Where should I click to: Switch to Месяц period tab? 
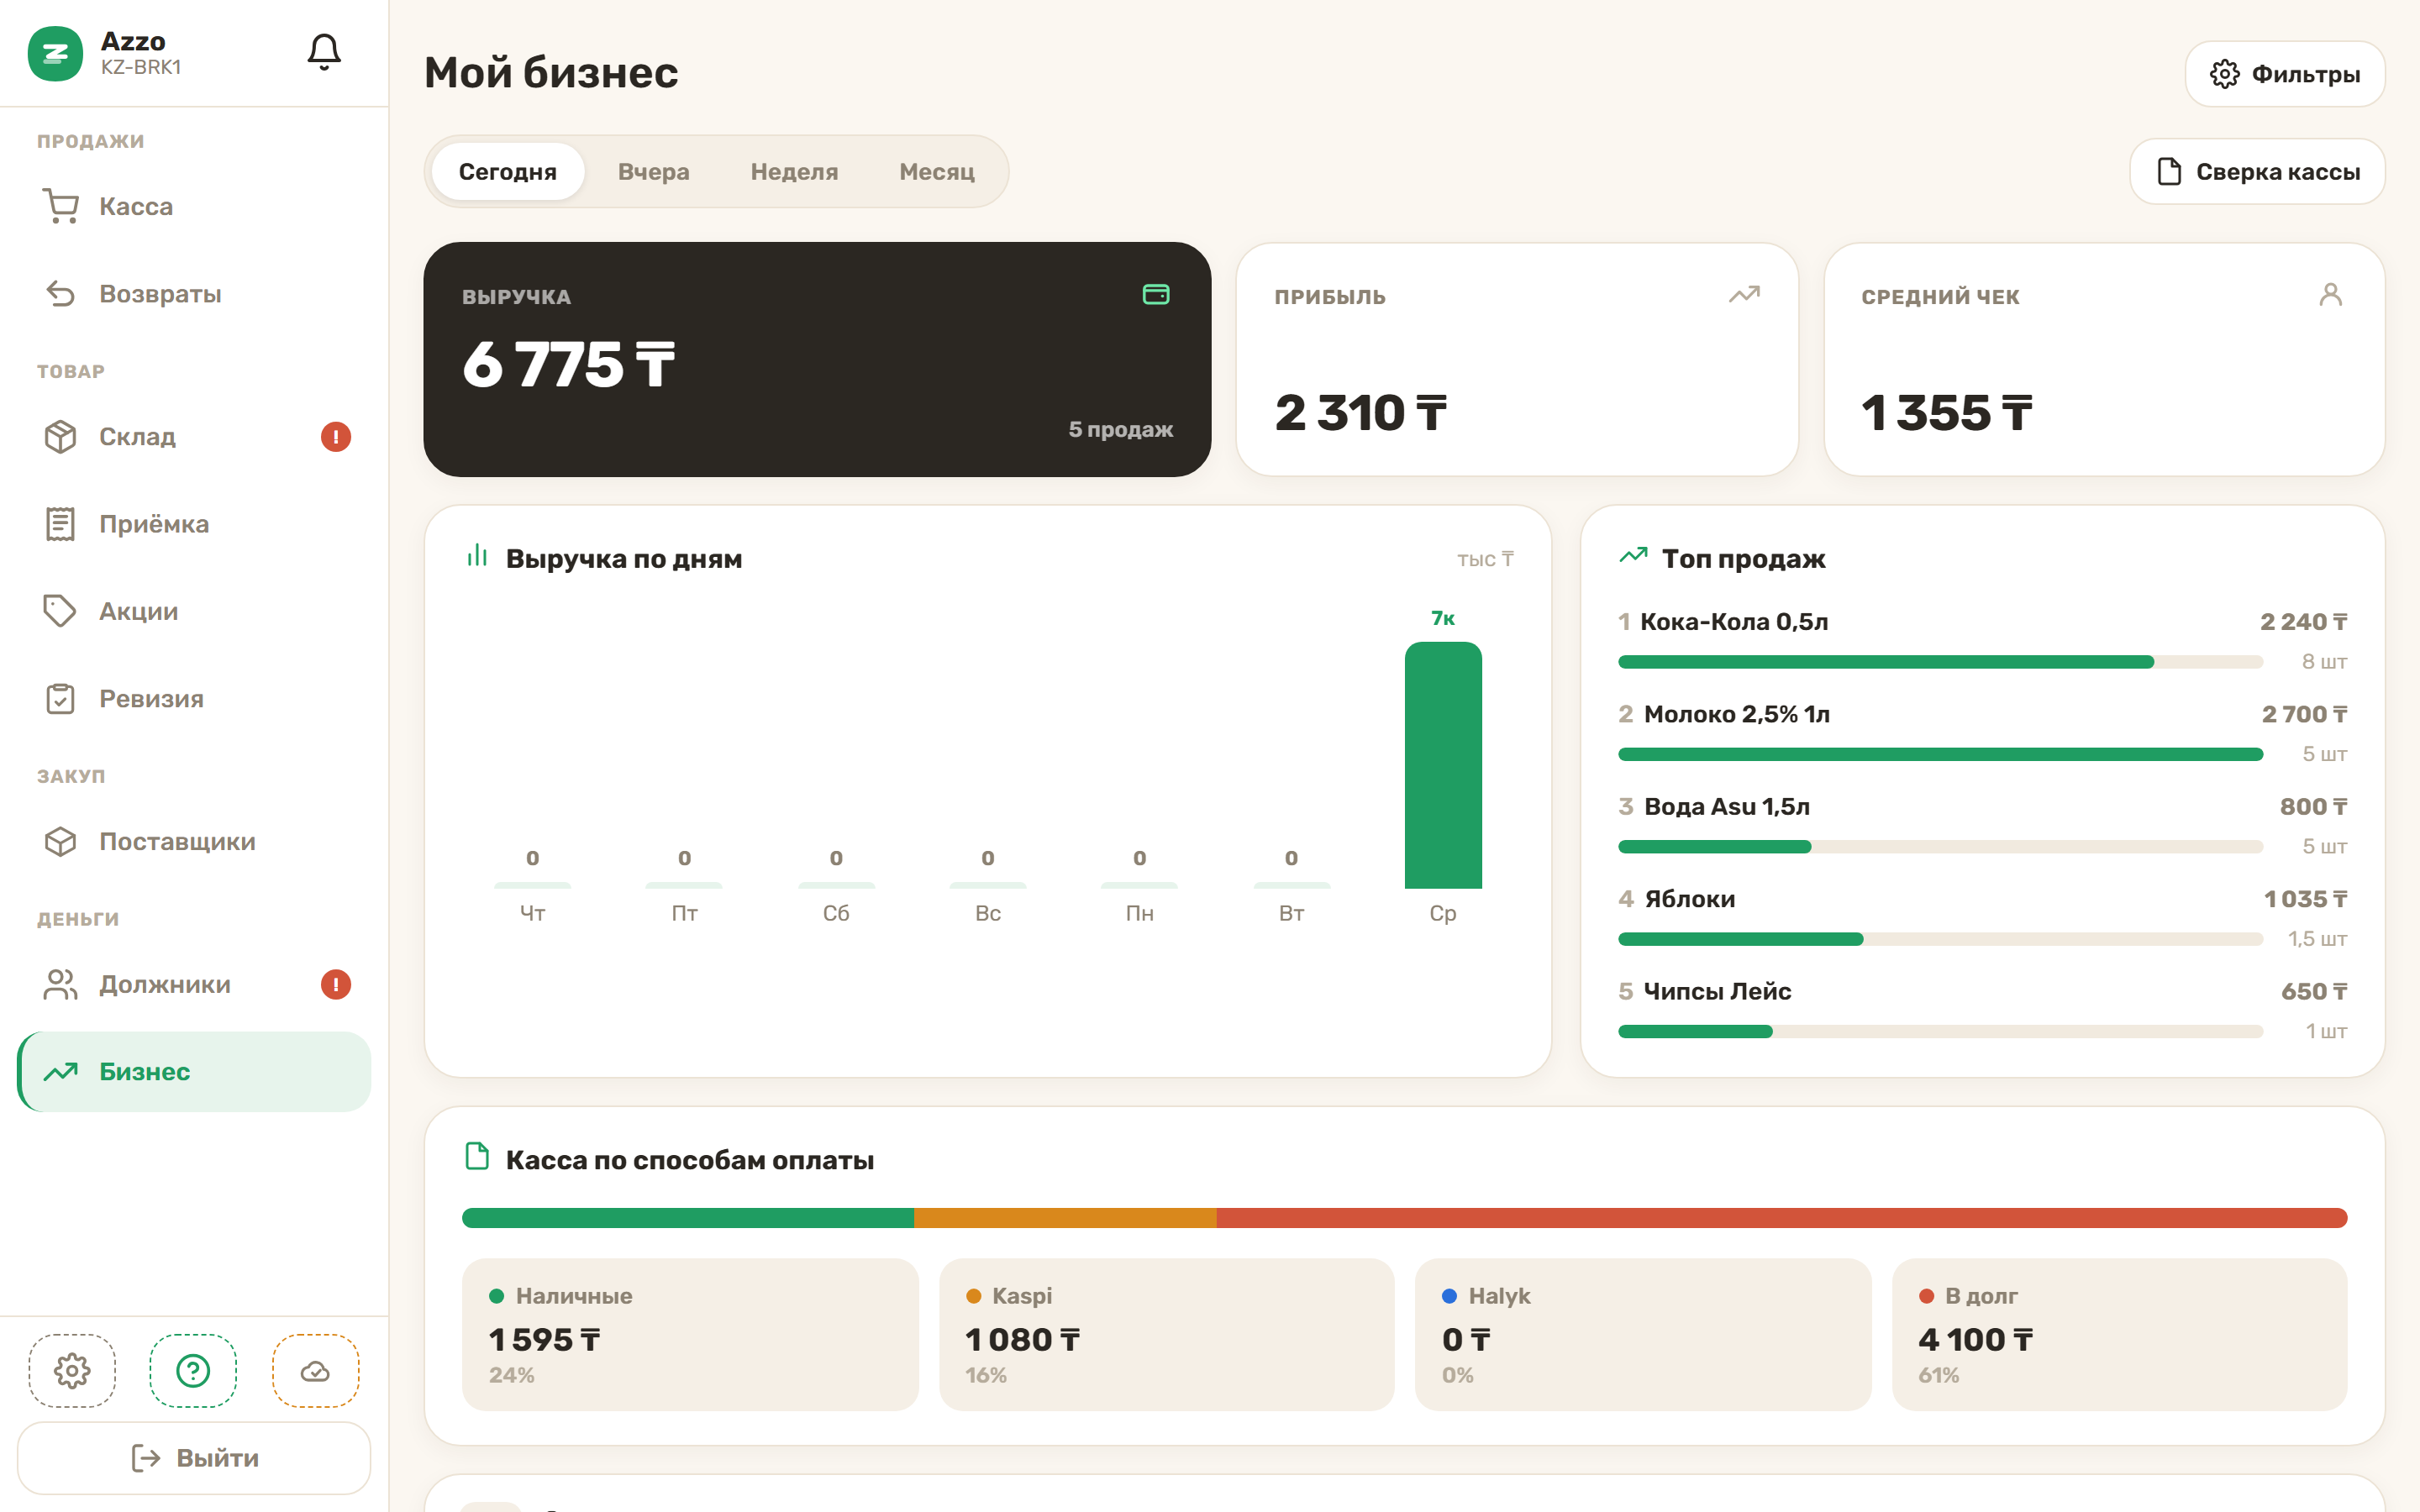937,172
